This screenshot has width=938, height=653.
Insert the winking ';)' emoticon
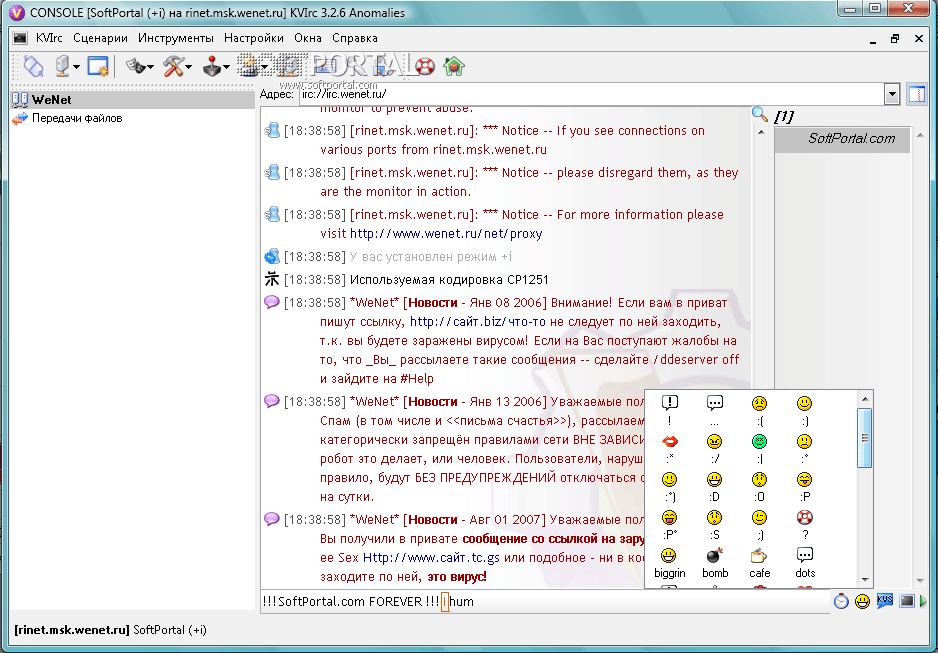click(x=759, y=525)
